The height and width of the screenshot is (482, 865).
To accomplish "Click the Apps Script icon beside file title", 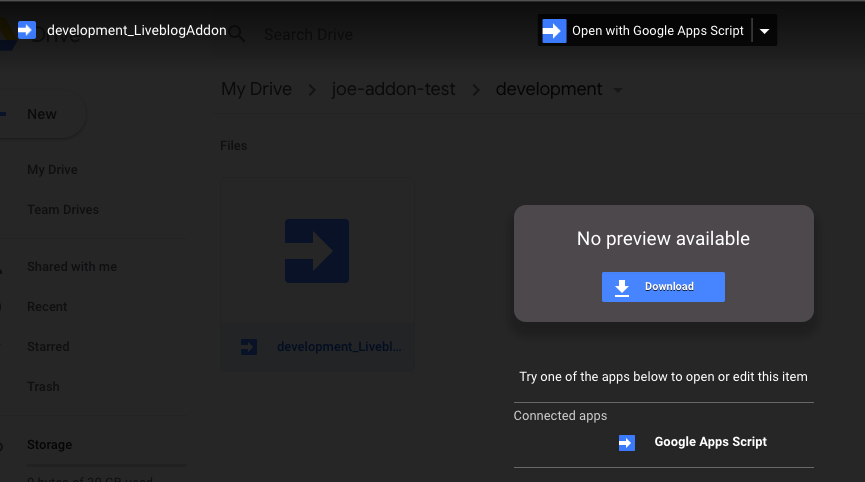I will tap(26, 30).
